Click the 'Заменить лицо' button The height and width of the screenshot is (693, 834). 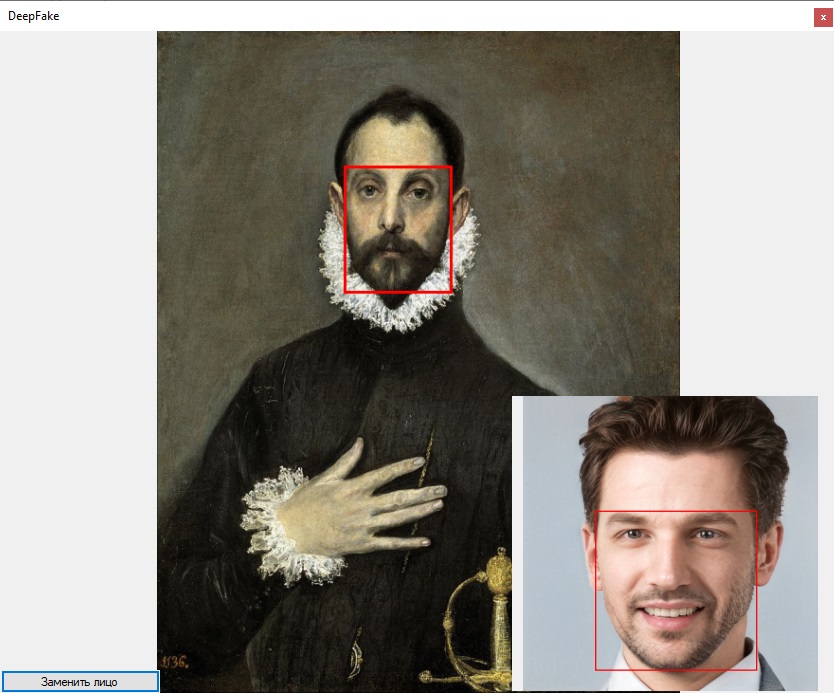[80, 681]
